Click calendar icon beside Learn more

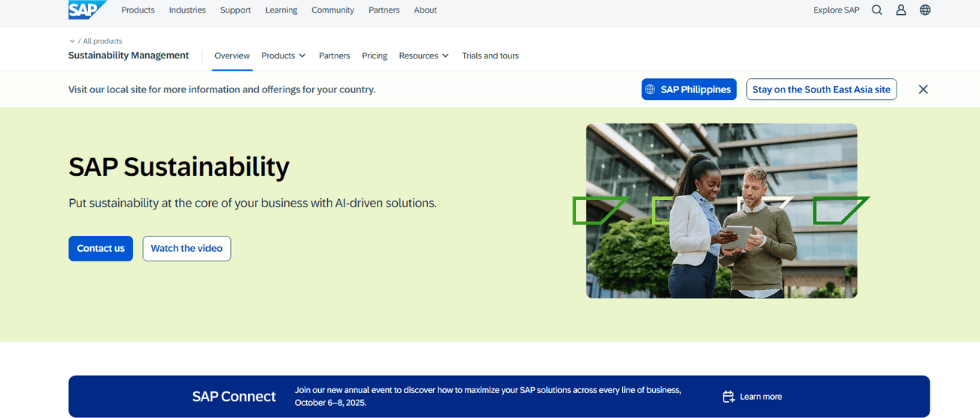[728, 397]
